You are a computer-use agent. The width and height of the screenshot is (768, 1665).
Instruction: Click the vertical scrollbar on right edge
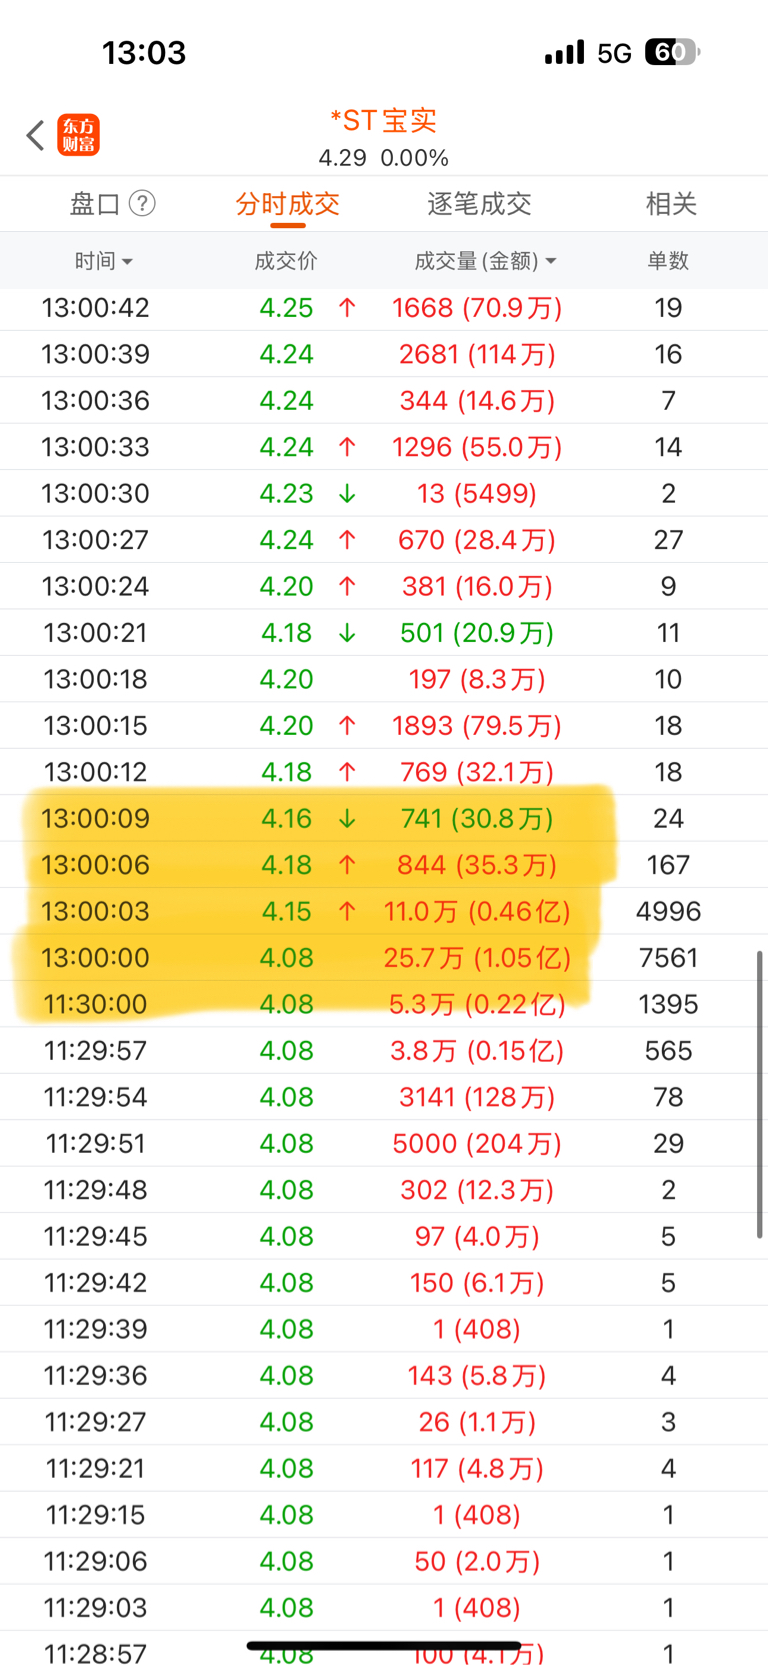click(x=760, y=1094)
